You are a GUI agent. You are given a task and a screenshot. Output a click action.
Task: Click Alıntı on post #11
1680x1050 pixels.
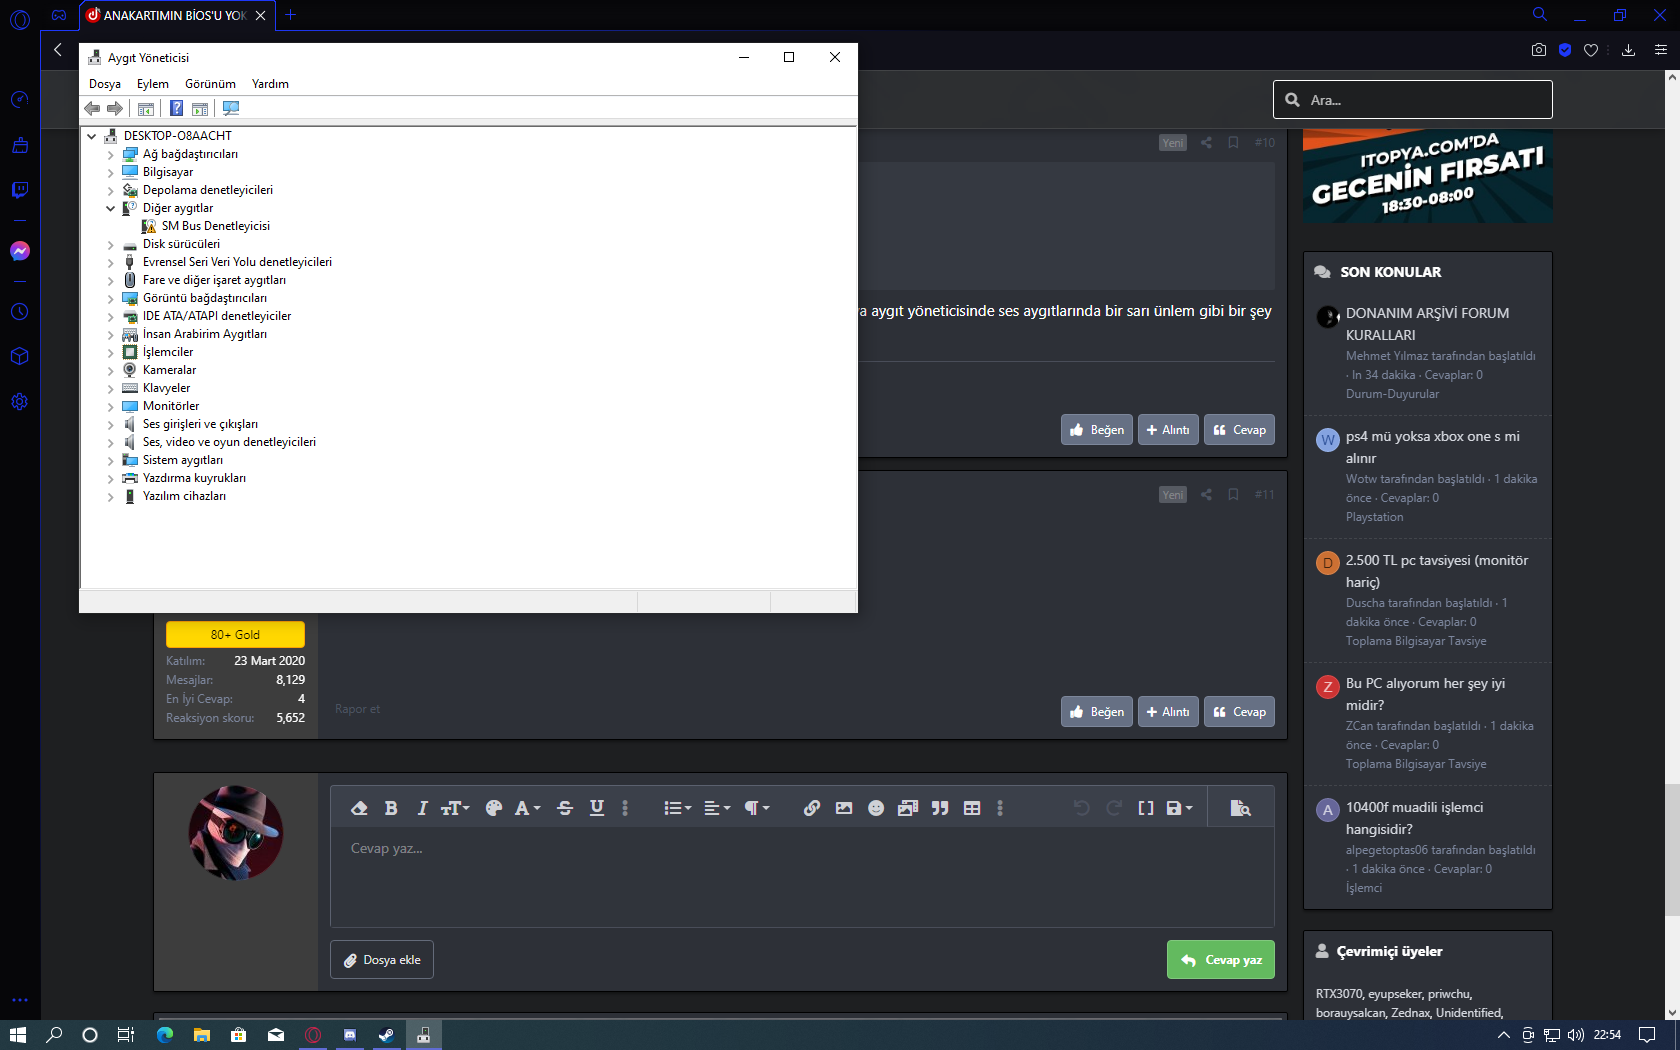[x=1168, y=712]
